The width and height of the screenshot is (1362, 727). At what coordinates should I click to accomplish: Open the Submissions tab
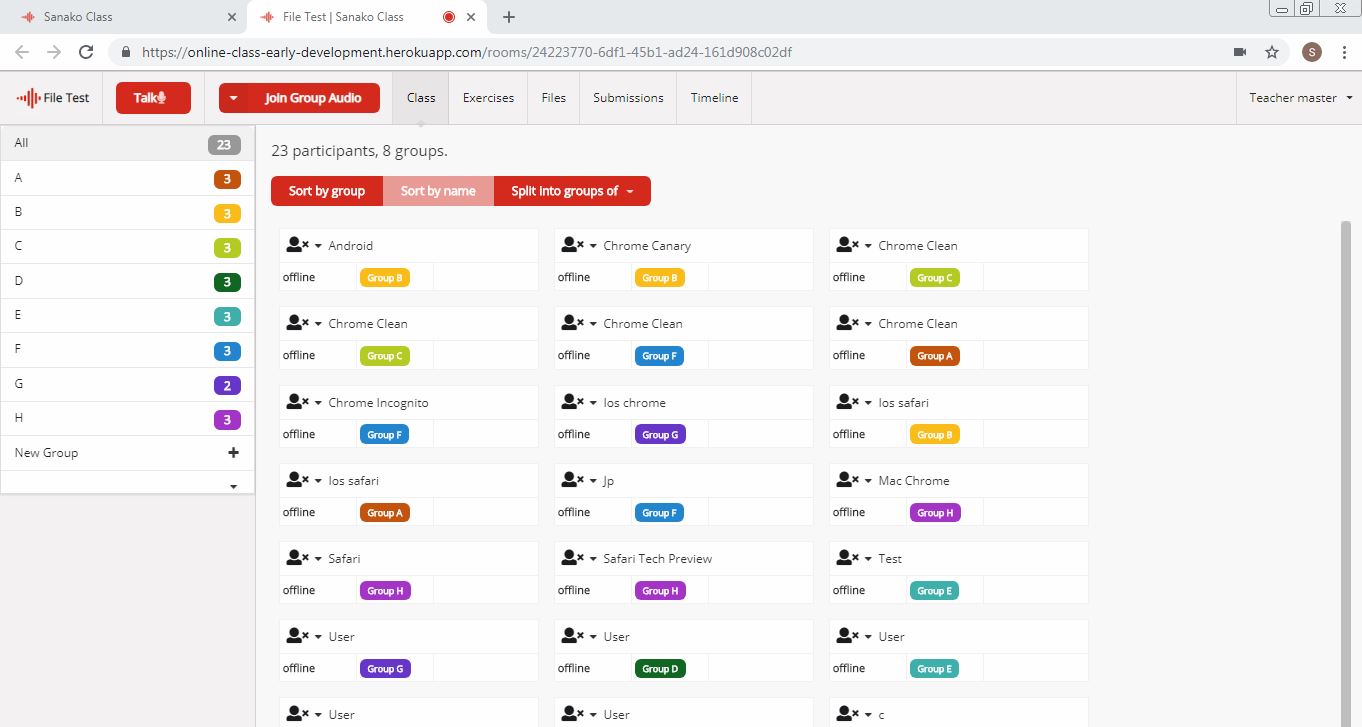(x=628, y=98)
